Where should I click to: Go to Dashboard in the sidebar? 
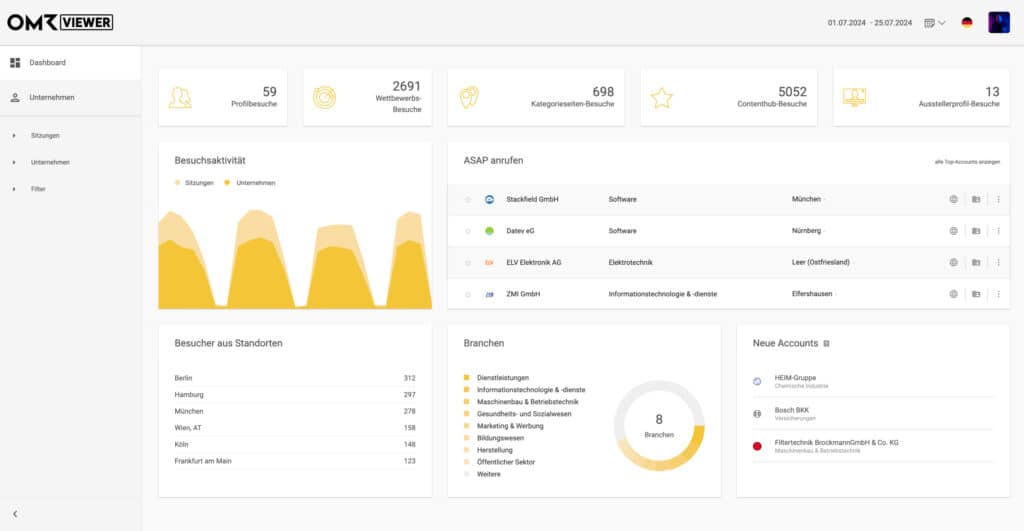click(47, 62)
